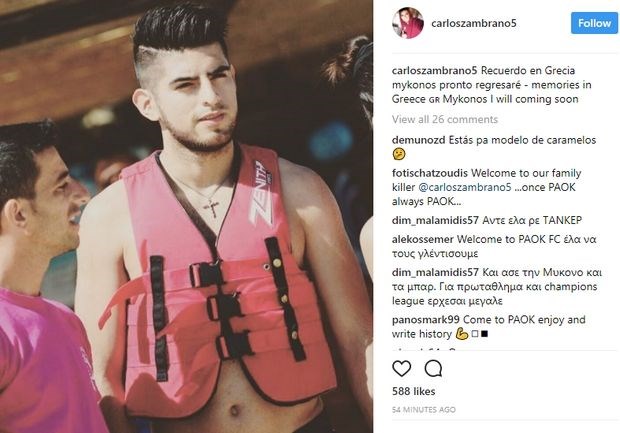The height and width of the screenshot is (433, 620).
Task: Open the comment speech bubble icon
Action: [433, 369]
